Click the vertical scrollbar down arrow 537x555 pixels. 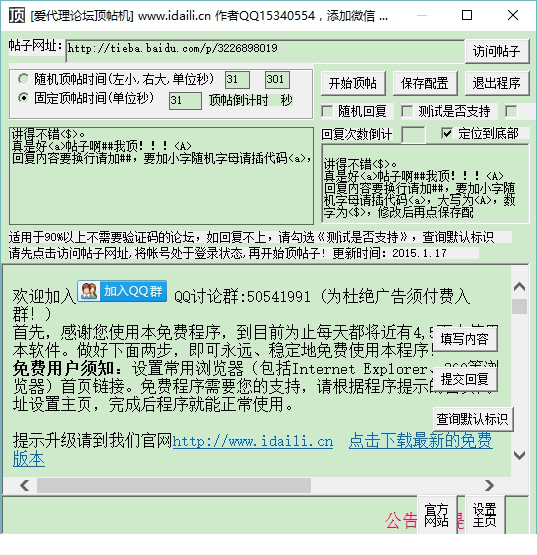[x=519, y=455]
